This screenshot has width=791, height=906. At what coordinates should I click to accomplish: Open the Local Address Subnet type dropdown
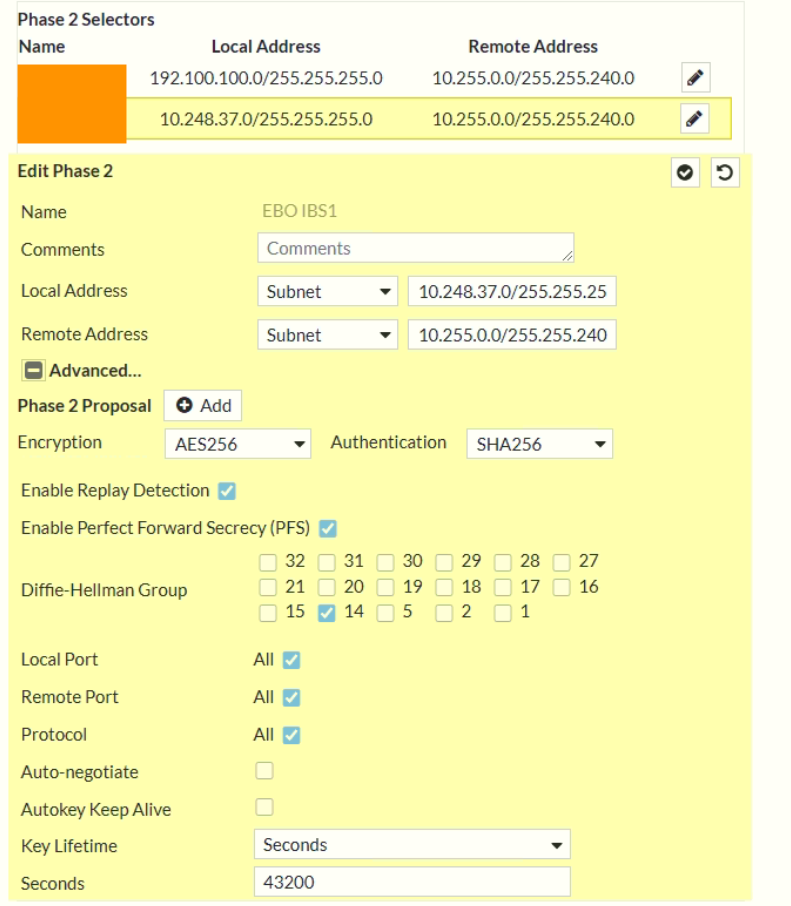click(x=328, y=291)
